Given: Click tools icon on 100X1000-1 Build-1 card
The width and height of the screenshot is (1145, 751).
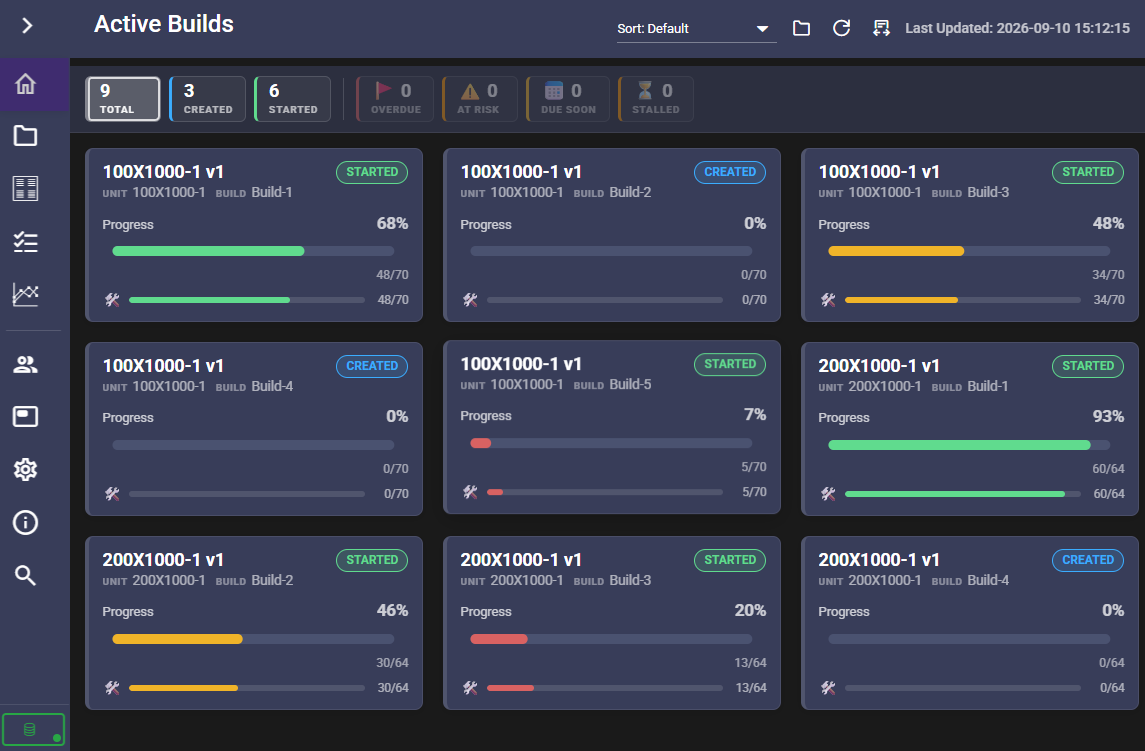Looking at the screenshot, I should [x=112, y=300].
